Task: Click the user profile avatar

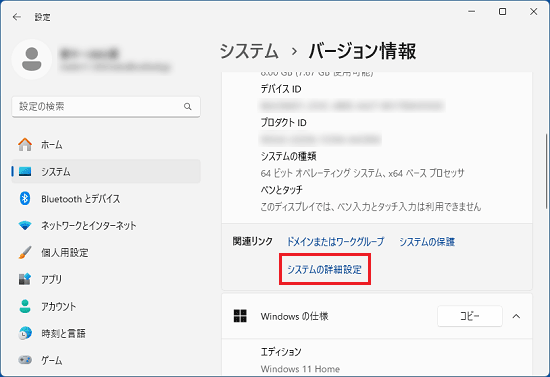Action: [32, 59]
